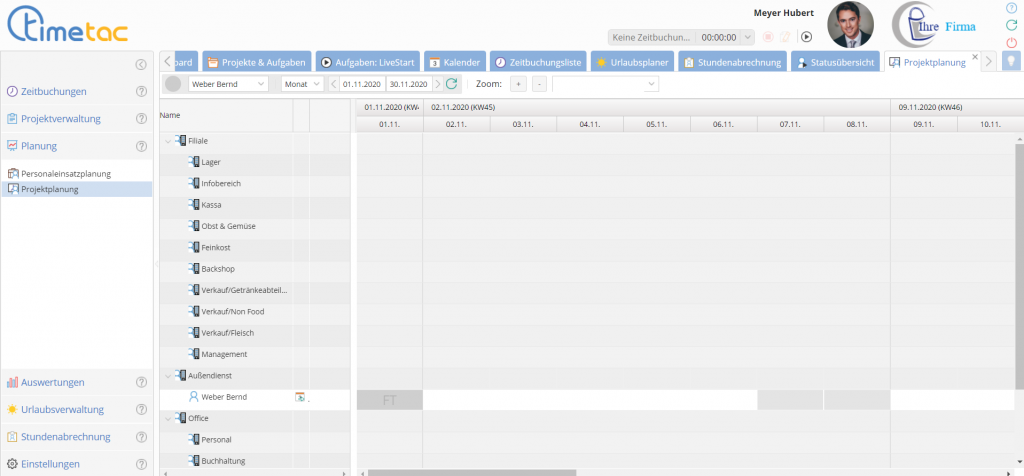Click the calendar icon in Weber Bernd row
The image size is (1024, 476).
299,397
